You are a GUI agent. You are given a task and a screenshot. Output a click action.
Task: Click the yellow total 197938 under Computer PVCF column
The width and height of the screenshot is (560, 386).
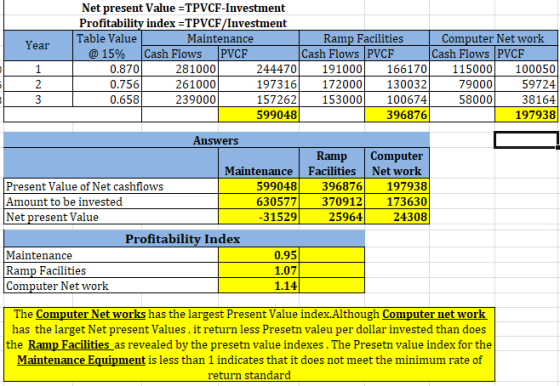coord(526,115)
